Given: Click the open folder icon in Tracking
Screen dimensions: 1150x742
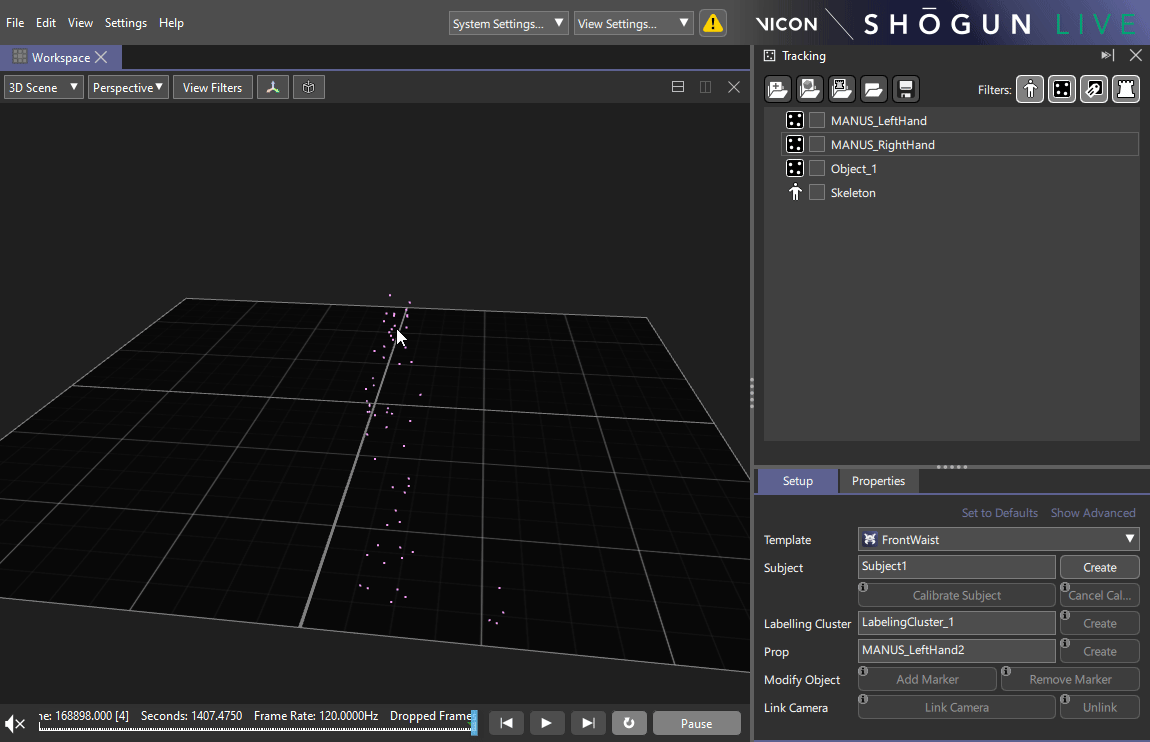Looking at the screenshot, I should tap(873, 90).
